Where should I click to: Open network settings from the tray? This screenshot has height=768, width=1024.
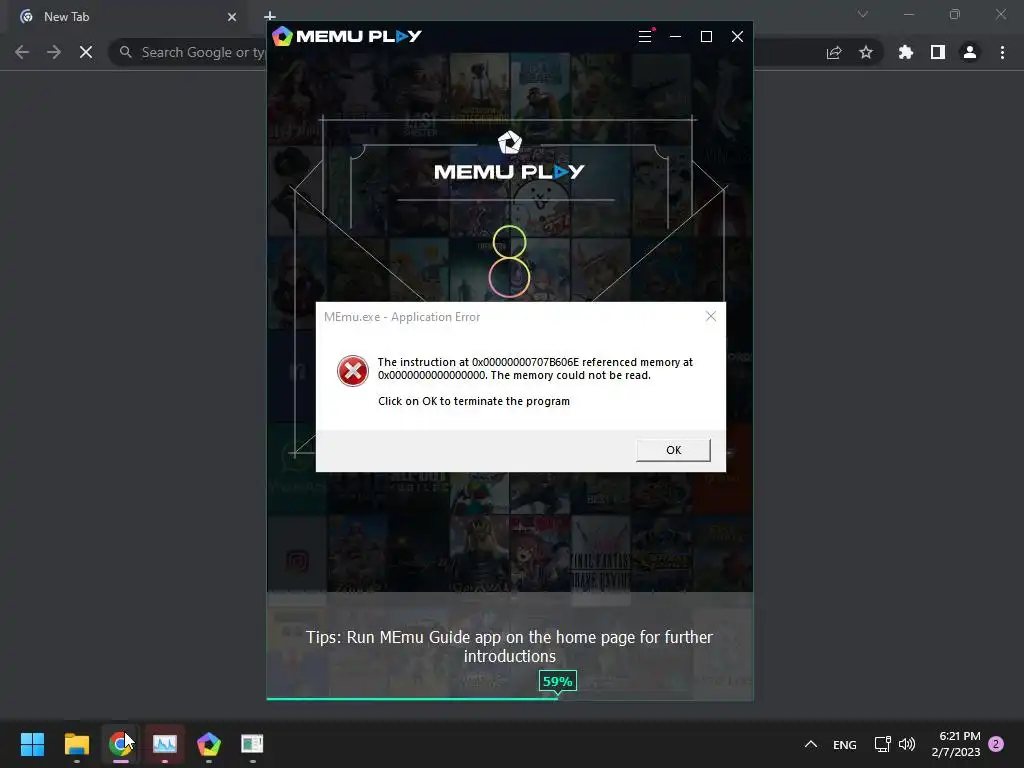click(882, 744)
